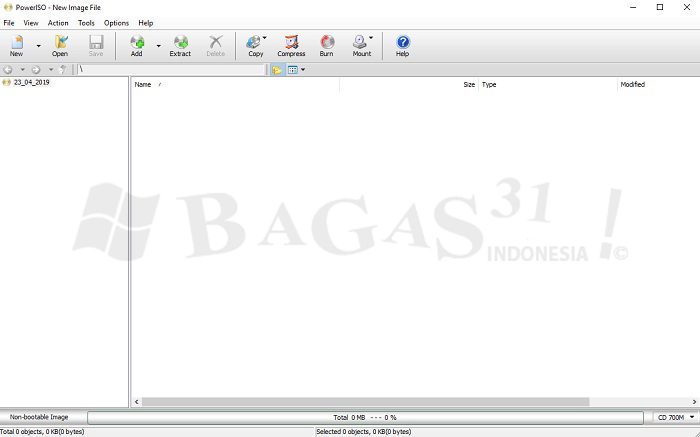This screenshot has width=700, height=437.
Task: Click the grayed-out Save toolbar icon
Action: [x=96, y=46]
